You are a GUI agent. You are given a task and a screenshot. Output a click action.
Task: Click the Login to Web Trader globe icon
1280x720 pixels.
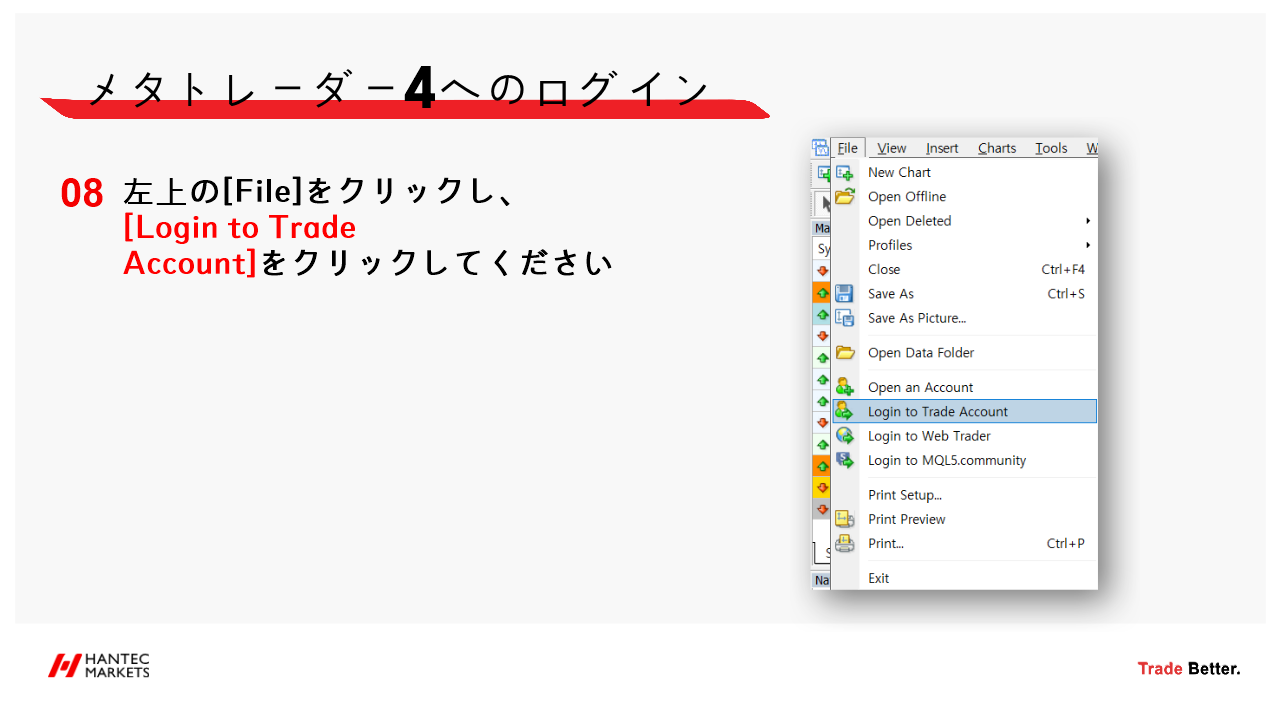pyautogui.click(x=847, y=435)
